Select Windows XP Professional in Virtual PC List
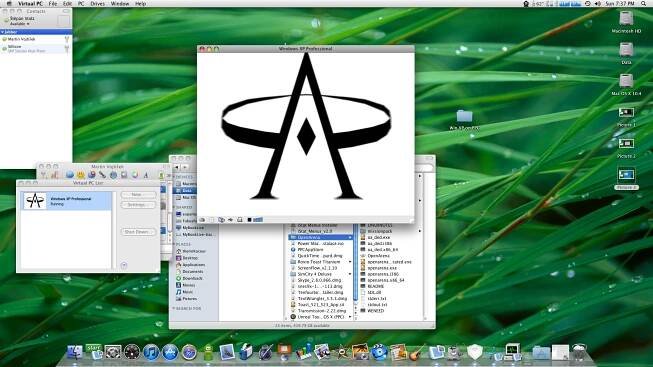This screenshot has width=653, height=367. tap(67, 201)
